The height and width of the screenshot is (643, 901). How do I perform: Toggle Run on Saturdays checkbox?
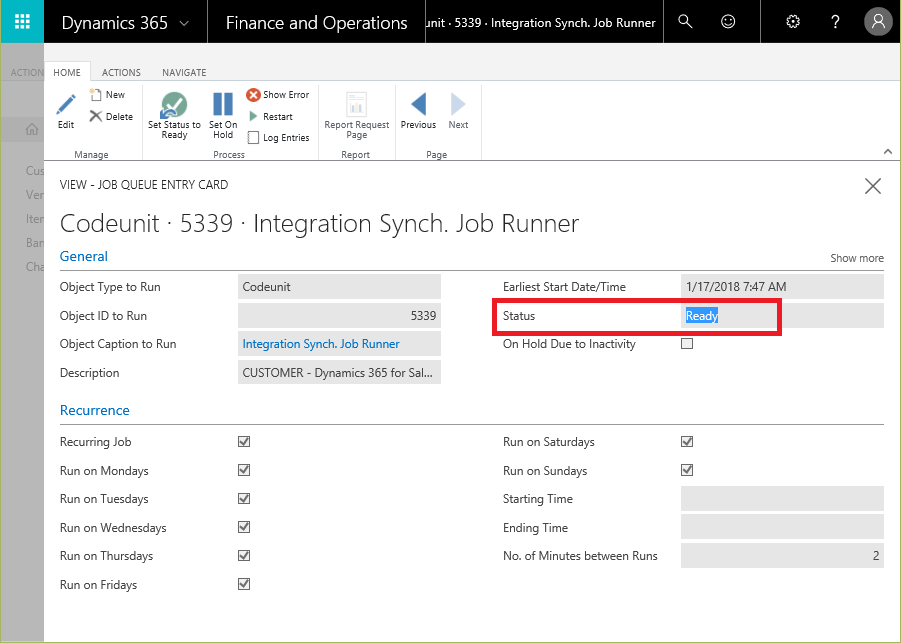pyautogui.click(x=687, y=441)
